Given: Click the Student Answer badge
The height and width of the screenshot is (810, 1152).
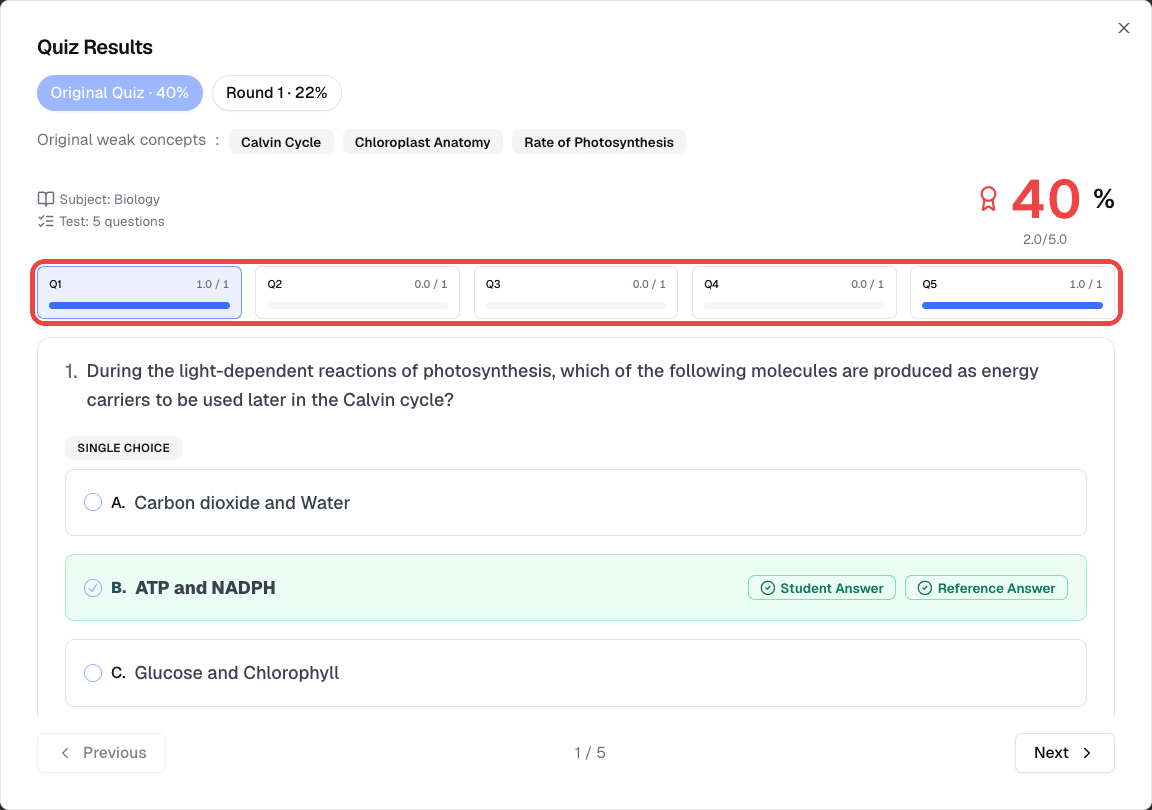Looking at the screenshot, I should (821, 588).
